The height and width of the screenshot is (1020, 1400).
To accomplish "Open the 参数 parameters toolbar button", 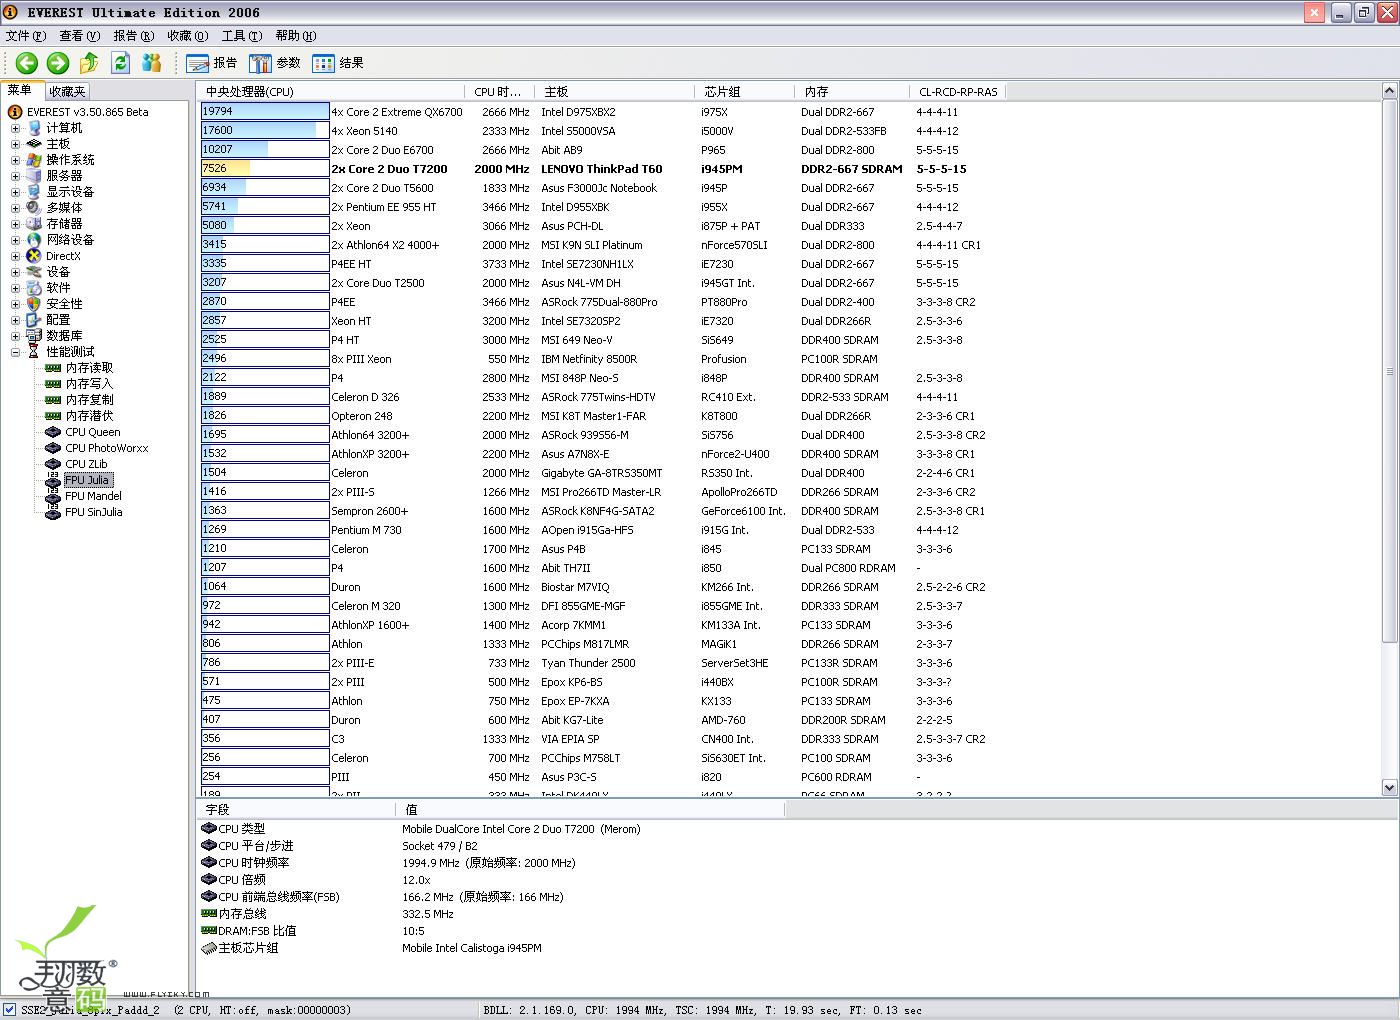I will [x=275, y=63].
